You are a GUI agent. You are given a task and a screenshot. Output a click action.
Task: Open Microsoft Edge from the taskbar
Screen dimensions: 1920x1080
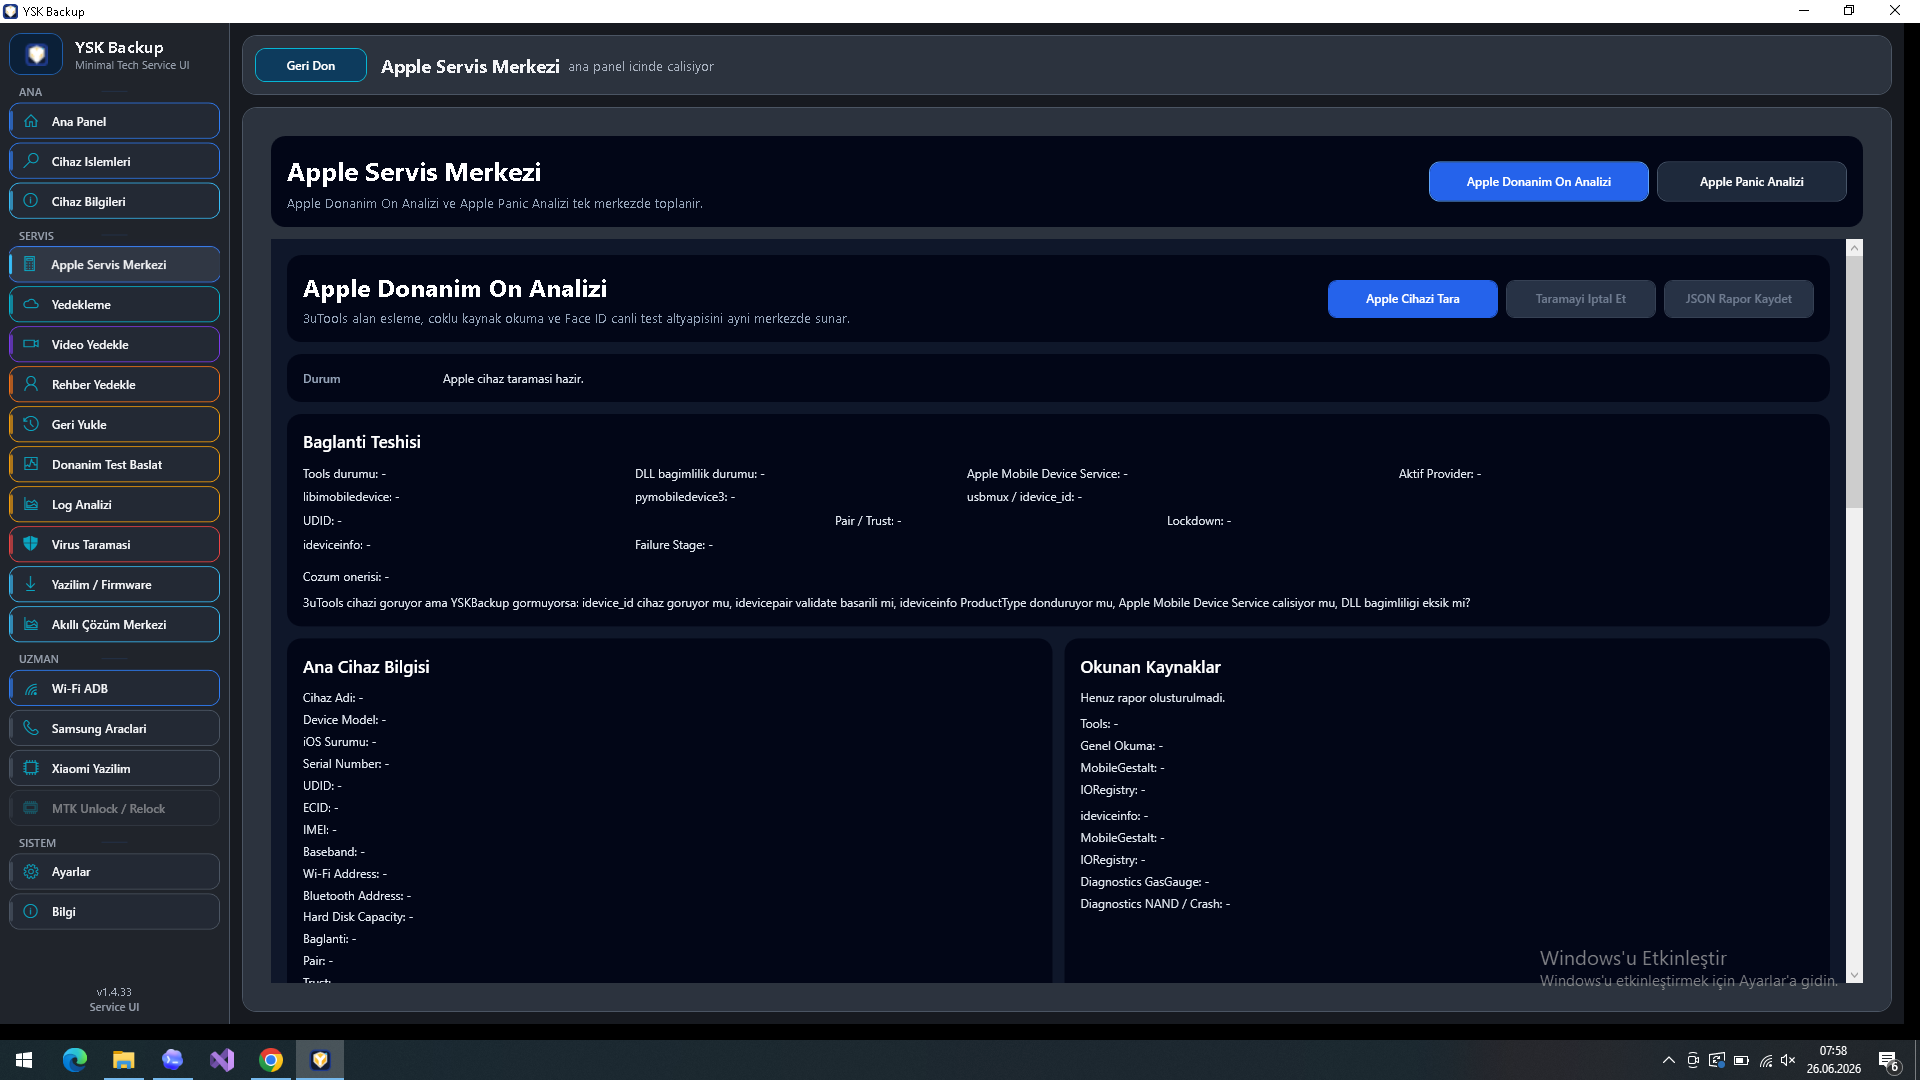click(75, 1060)
